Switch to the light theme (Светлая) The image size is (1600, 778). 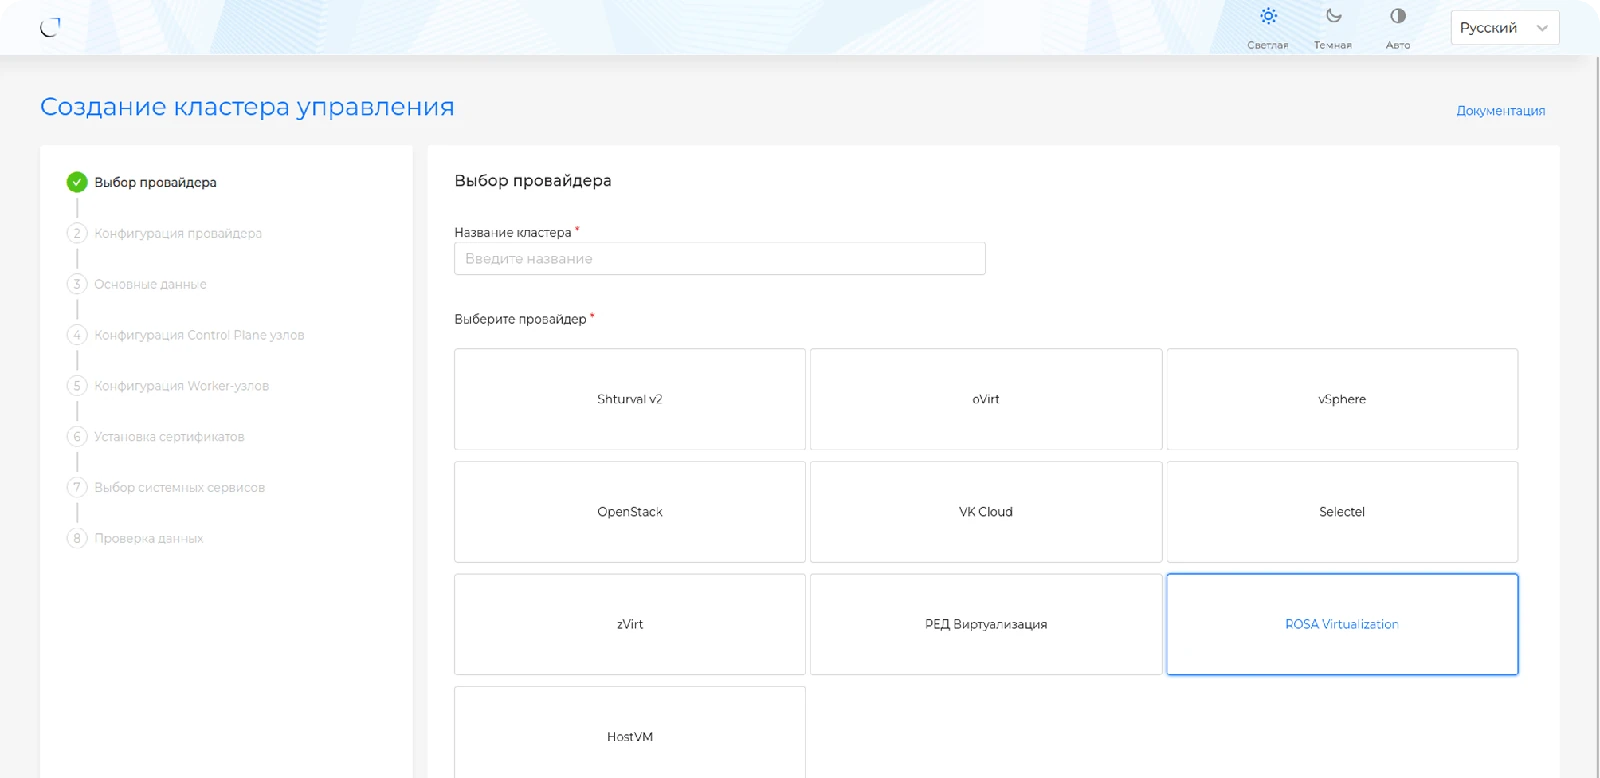pos(1268,28)
